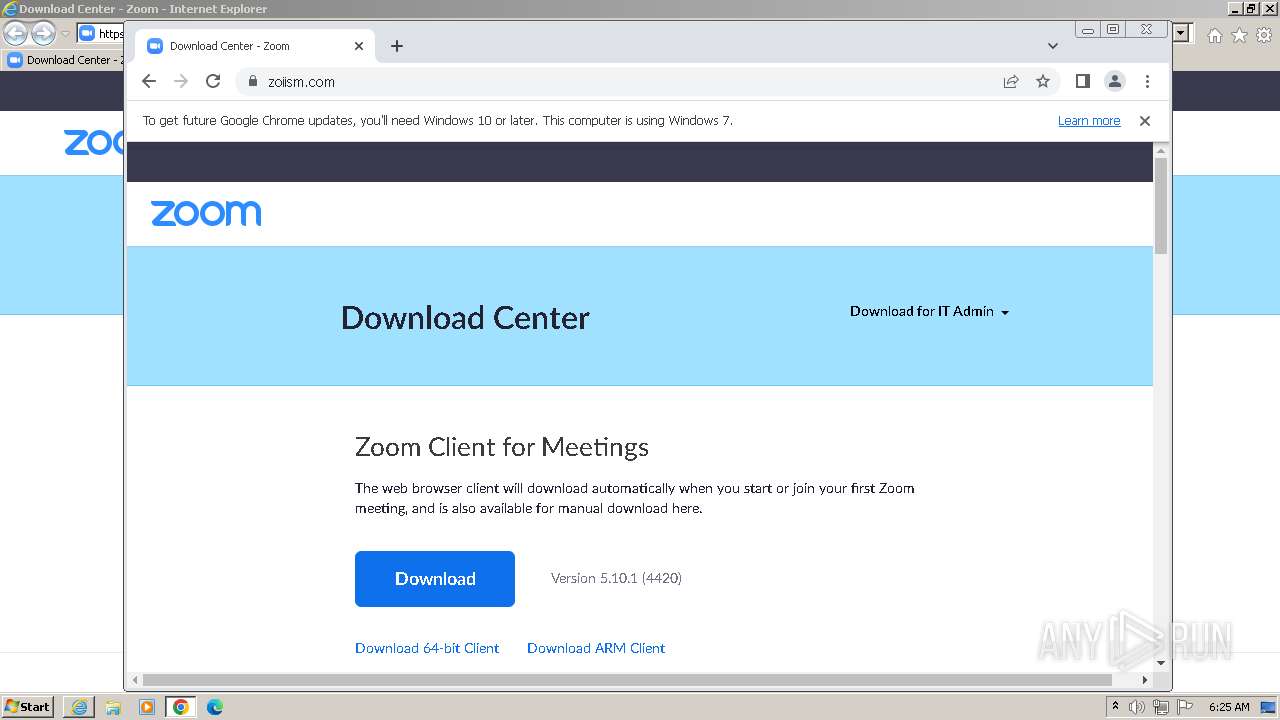1280x720 pixels.
Task: Open the Chrome profile avatar menu
Action: [1115, 82]
